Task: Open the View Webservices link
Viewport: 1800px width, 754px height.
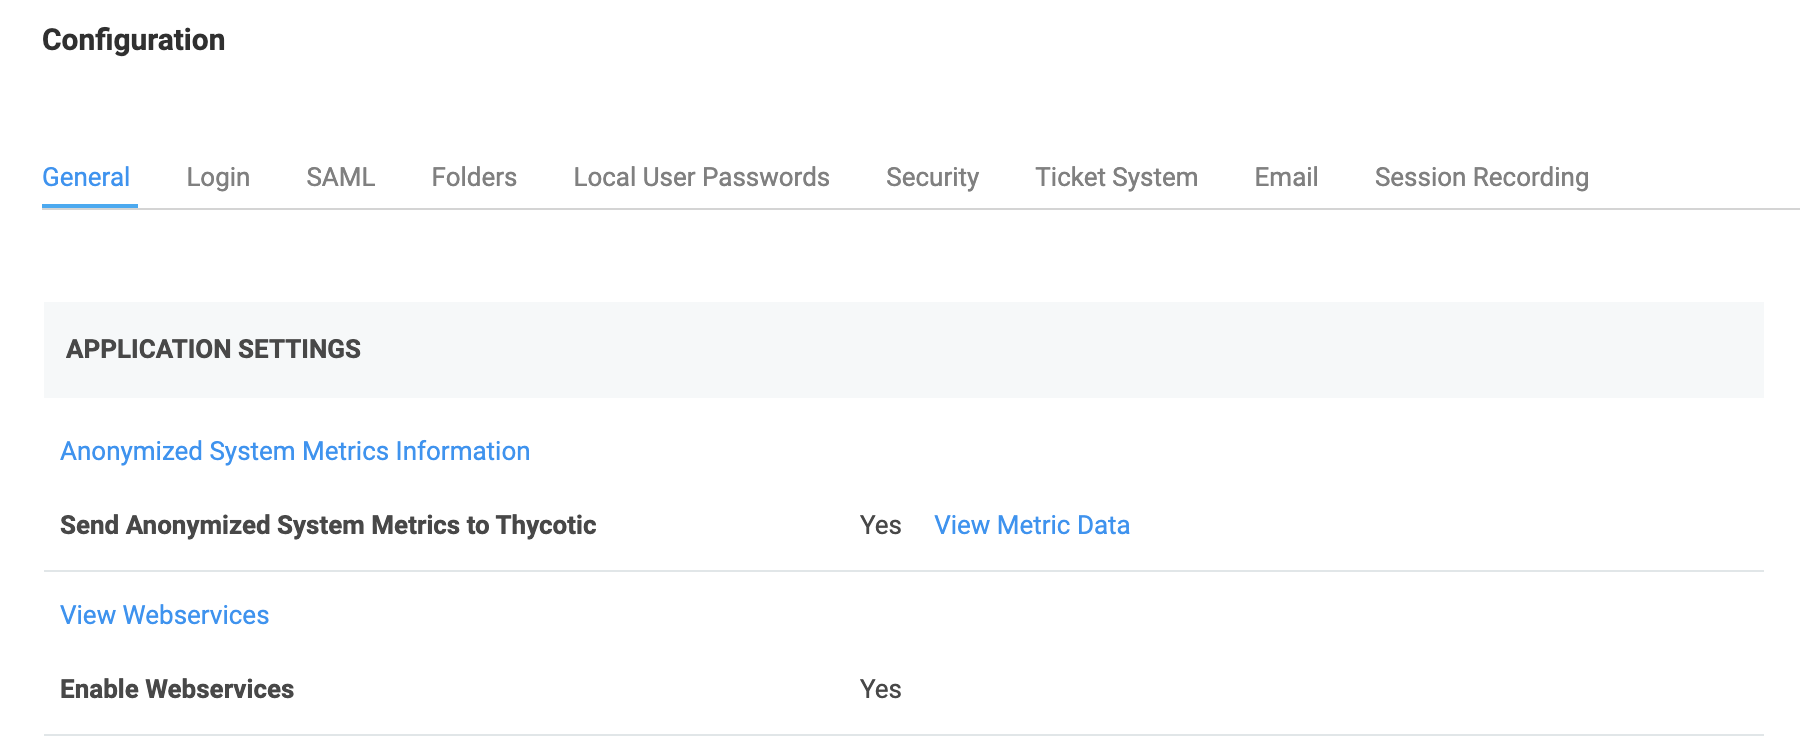Action: pos(165,615)
